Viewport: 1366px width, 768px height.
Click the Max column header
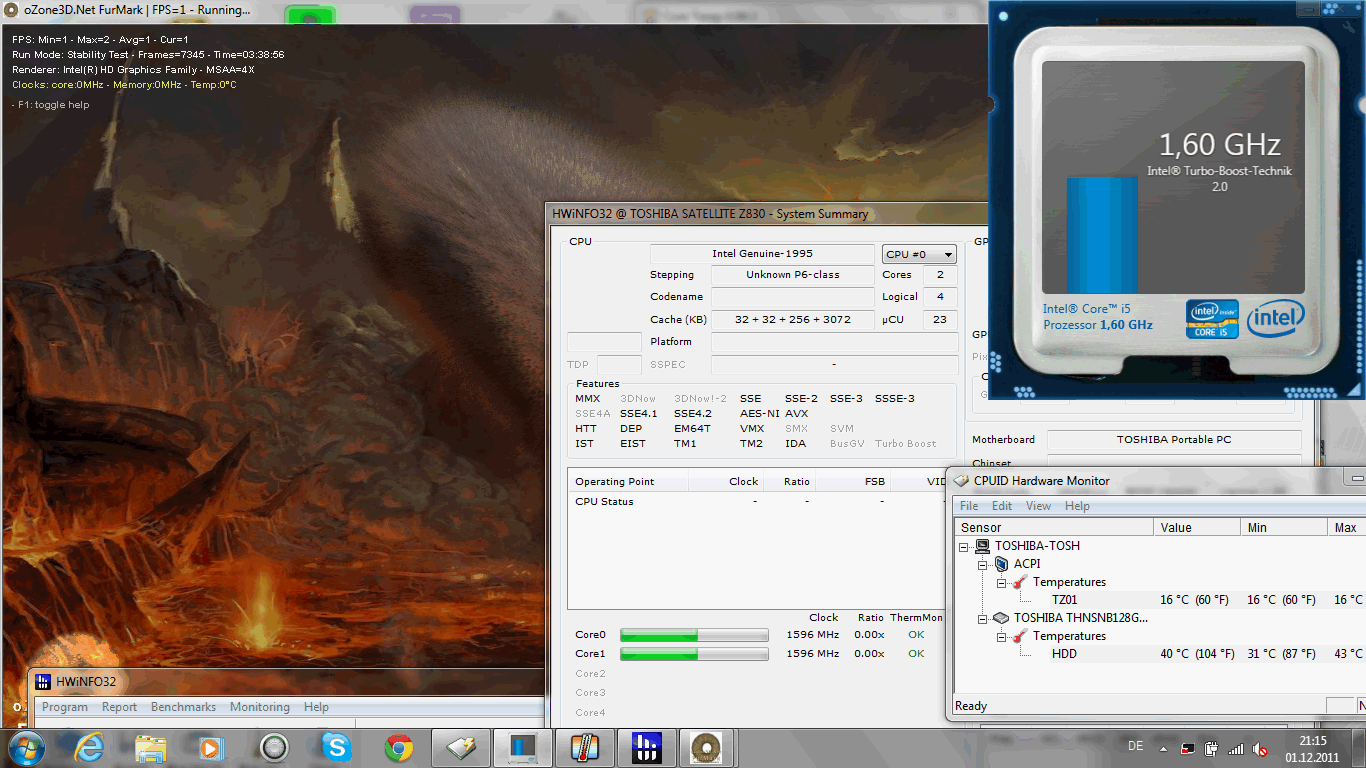pos(1346,528)
